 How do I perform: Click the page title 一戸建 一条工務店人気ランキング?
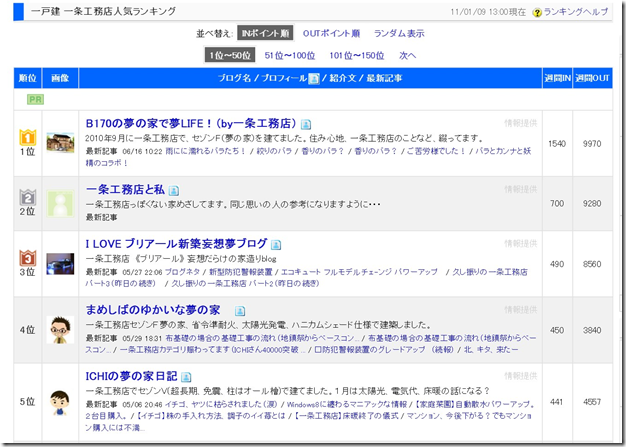[103, 12]
